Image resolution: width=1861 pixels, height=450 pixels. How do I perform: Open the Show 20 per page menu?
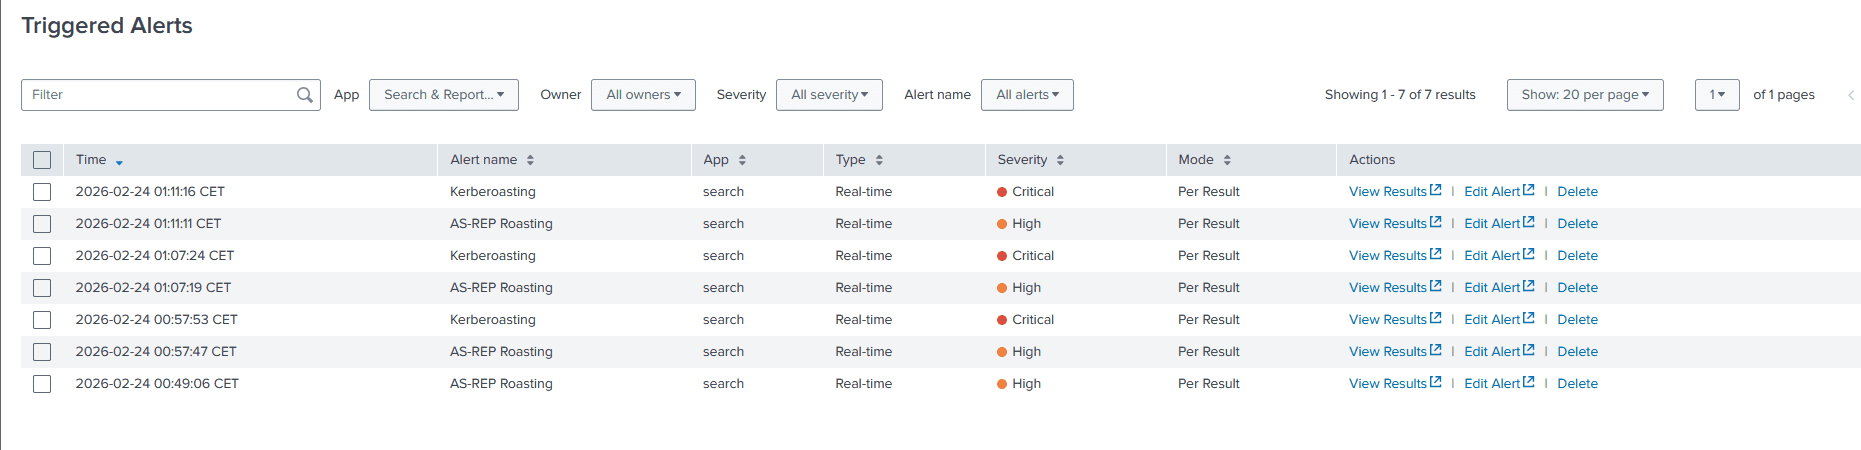coord(1584,95)
